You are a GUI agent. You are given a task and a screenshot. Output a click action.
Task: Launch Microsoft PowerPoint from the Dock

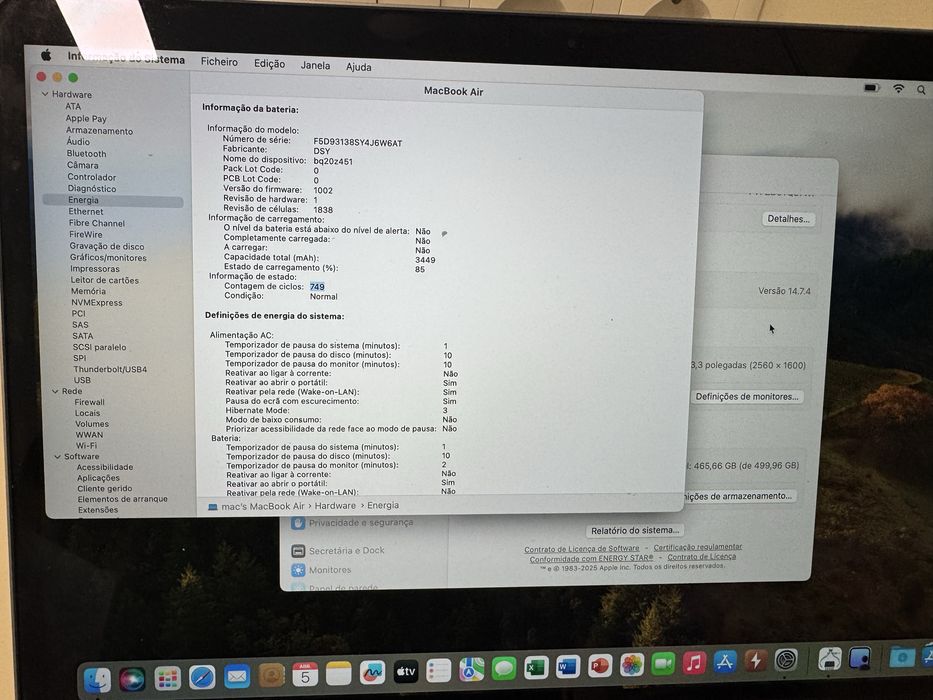tap(599, 665)
